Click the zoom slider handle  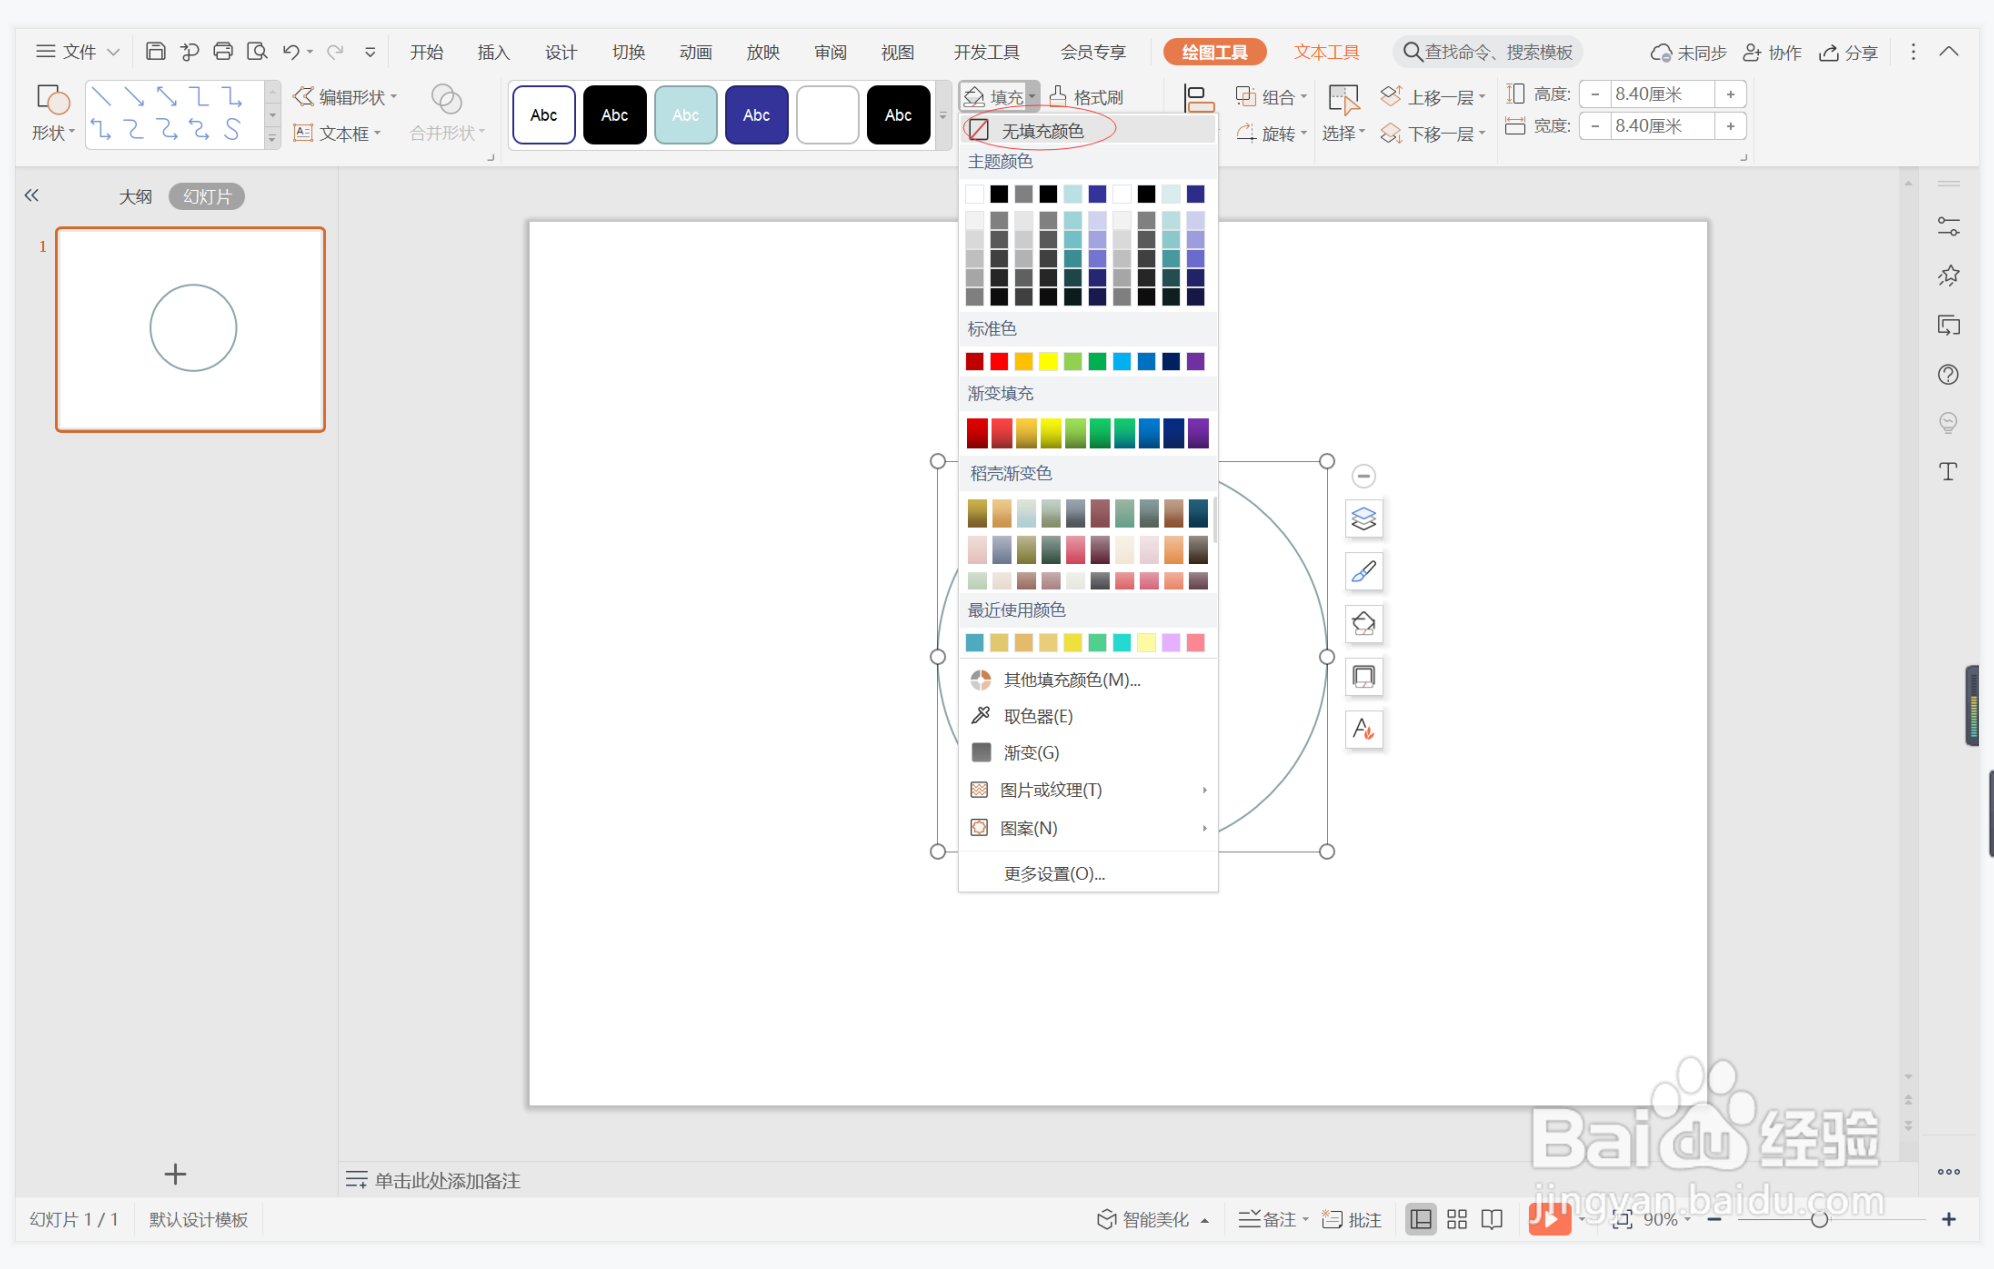[1819, 1219]
